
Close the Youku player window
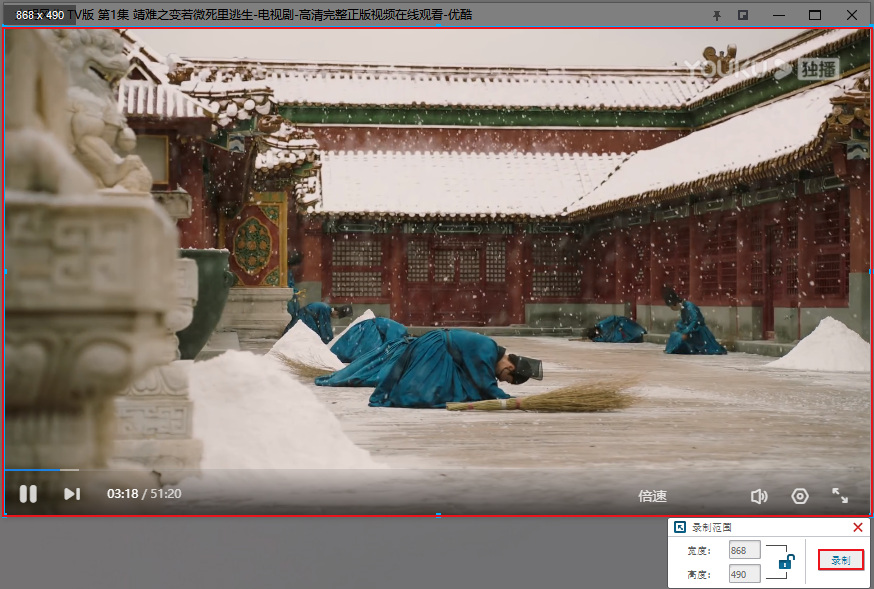852,15
